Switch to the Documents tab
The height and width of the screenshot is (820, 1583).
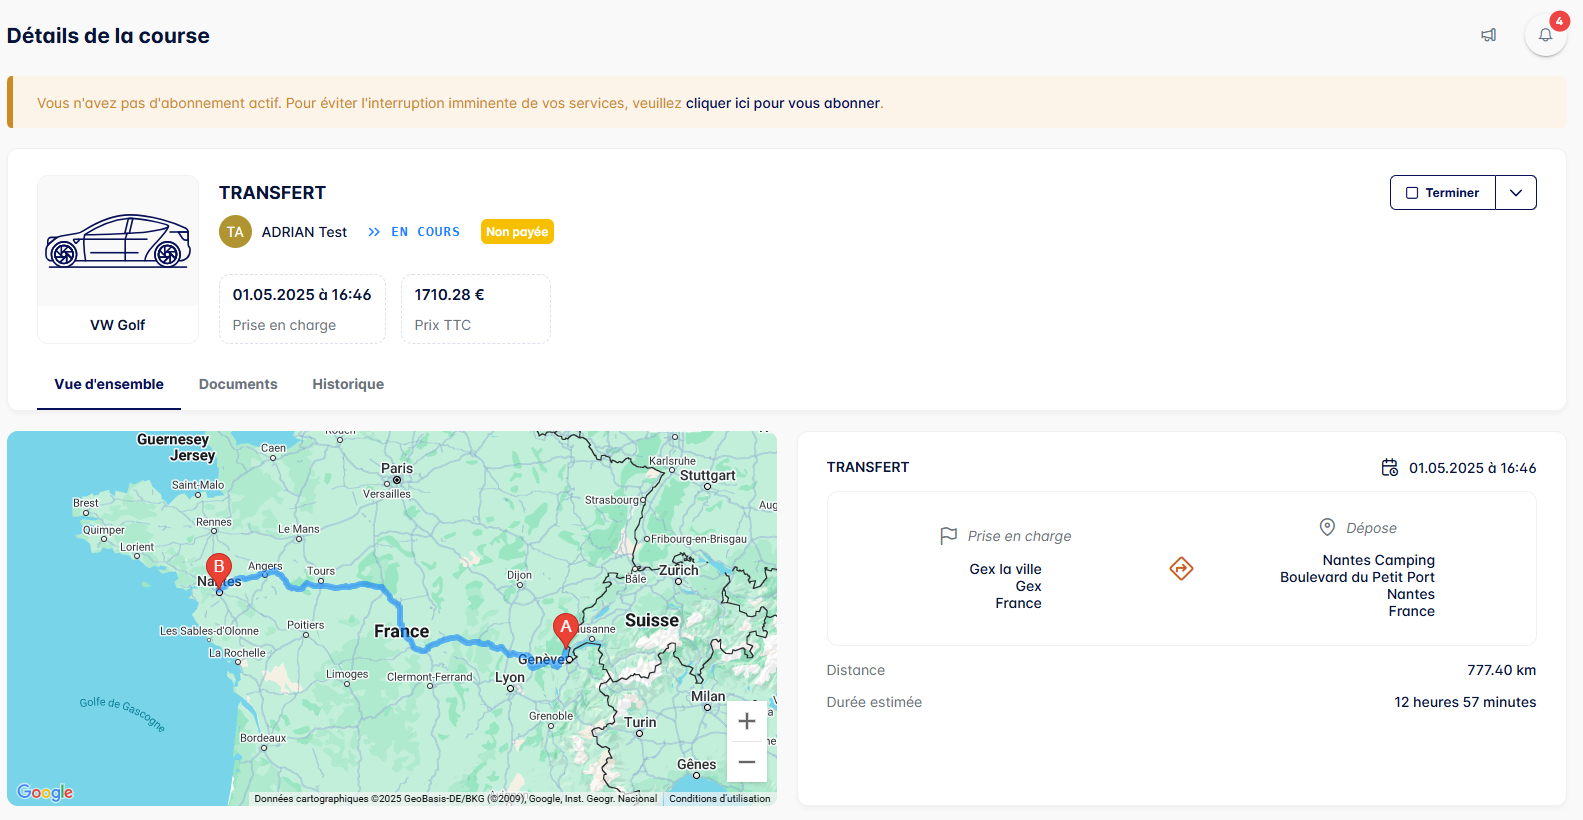pos(238,384)
